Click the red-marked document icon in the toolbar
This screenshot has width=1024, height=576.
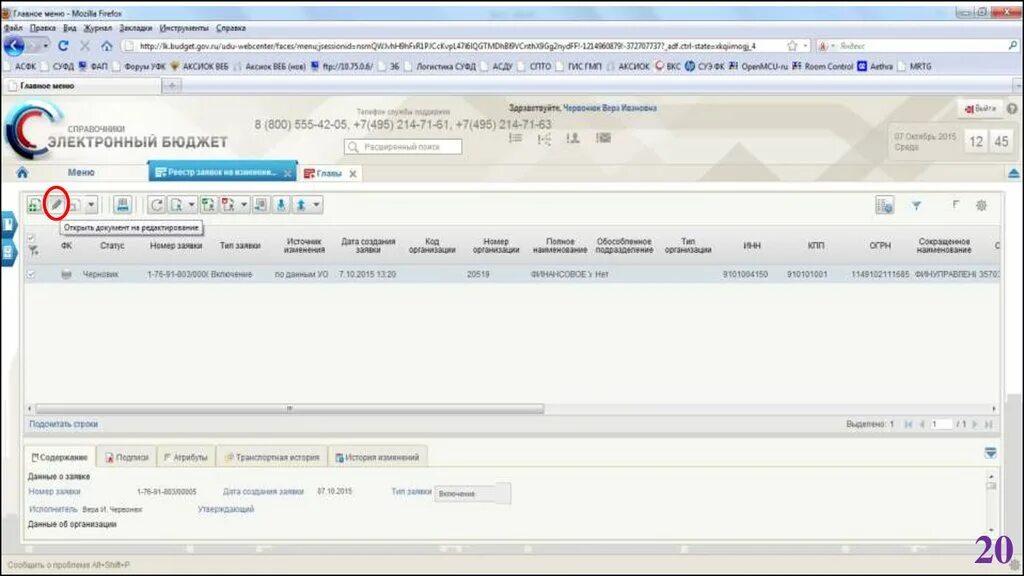tap(228, 205)
